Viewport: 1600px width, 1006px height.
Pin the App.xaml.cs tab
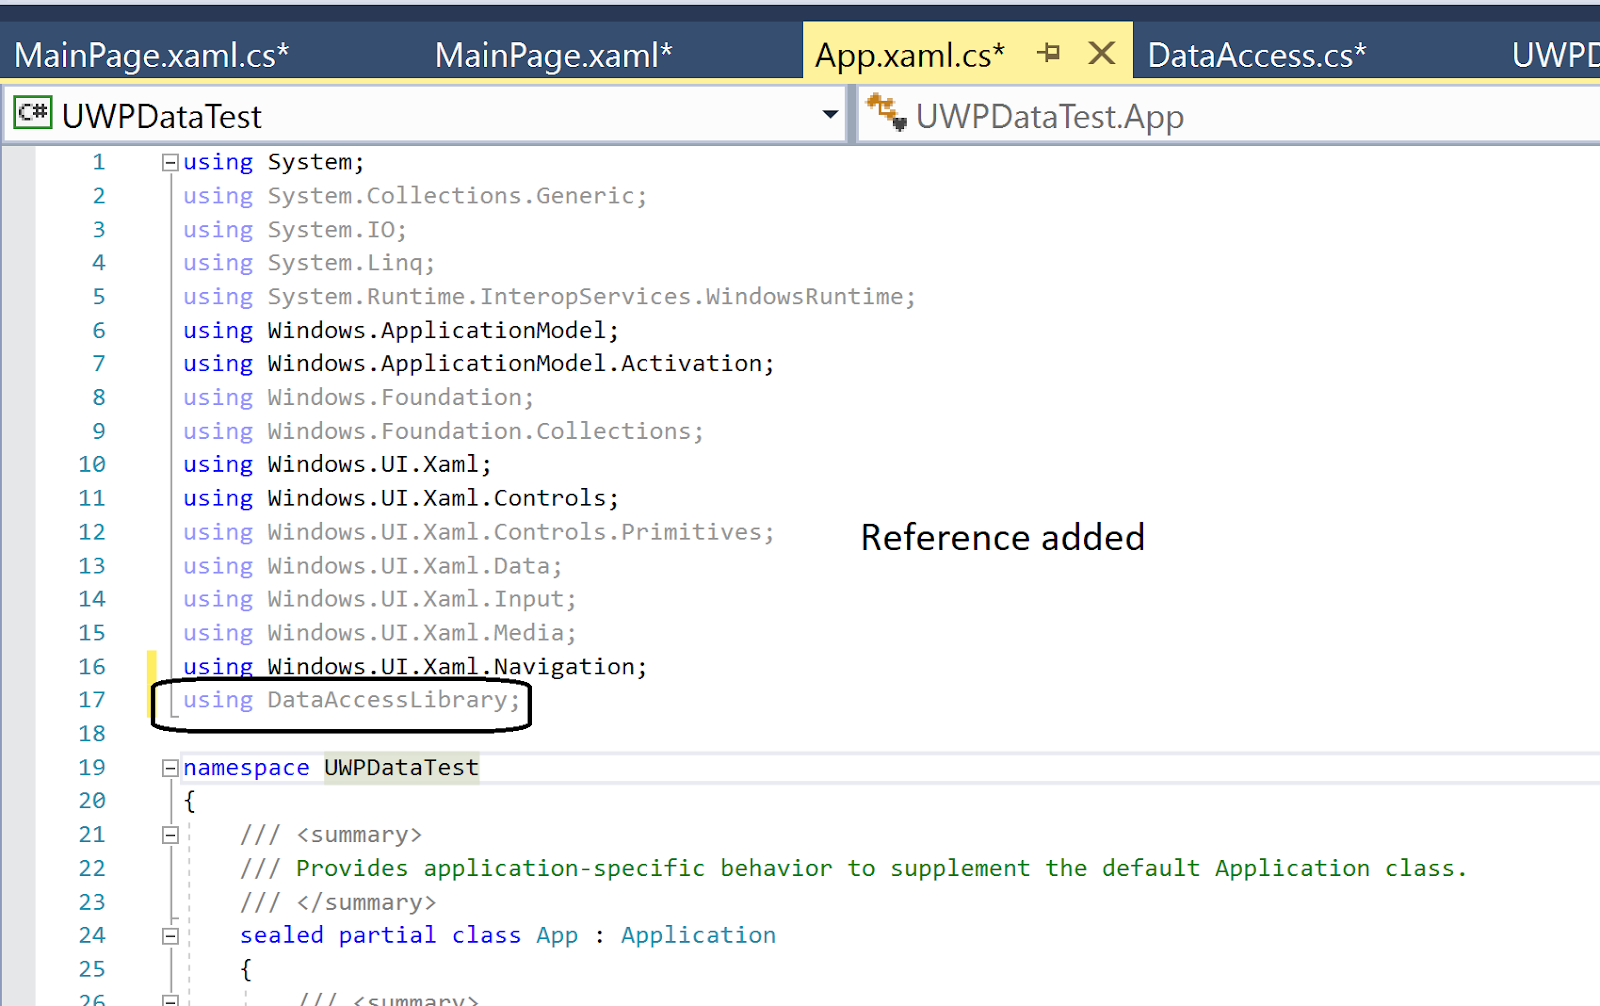click(x=1048, y=53)
